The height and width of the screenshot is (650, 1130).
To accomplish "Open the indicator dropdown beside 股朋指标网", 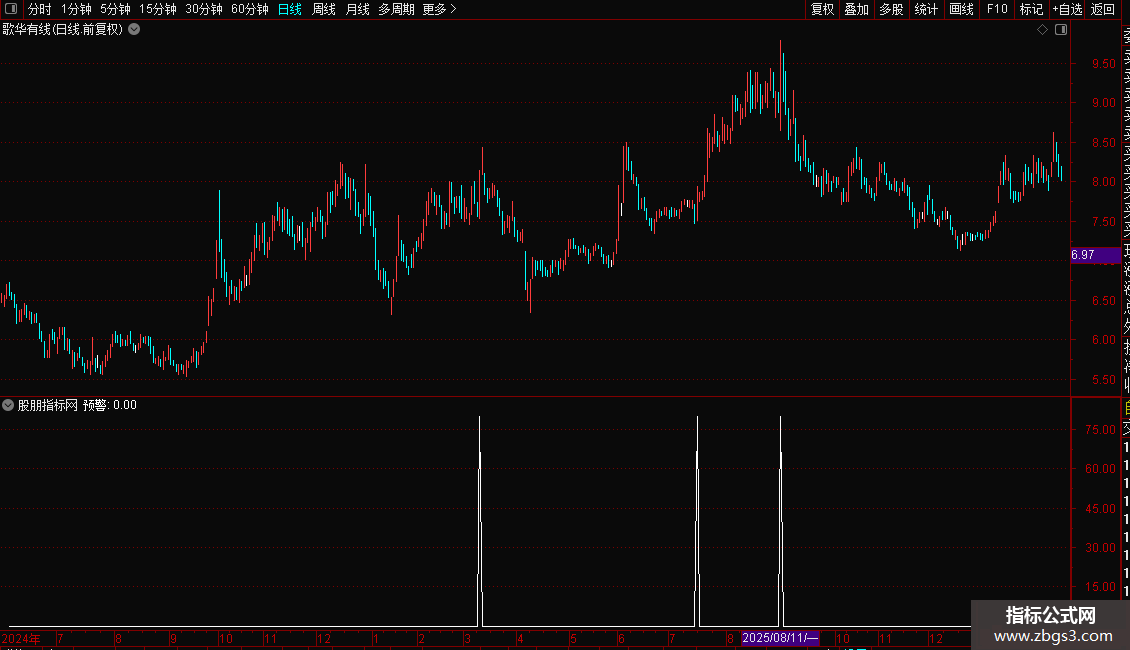I will (x=8, y=405).
